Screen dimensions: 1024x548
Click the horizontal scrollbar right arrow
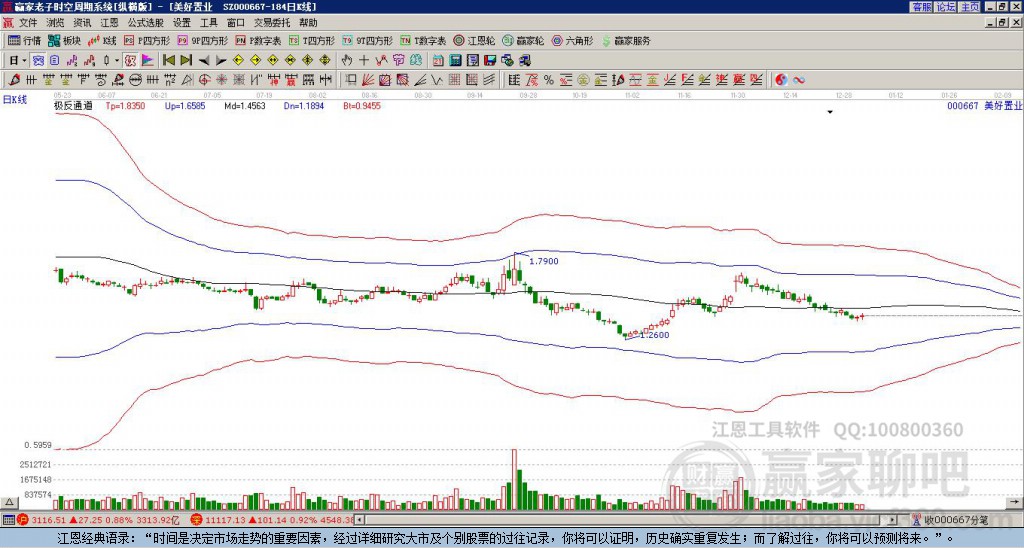[892, 520]
